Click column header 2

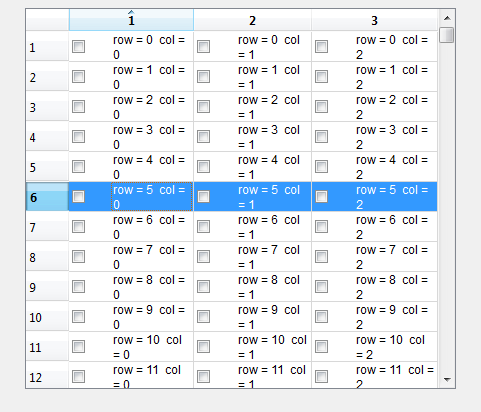(252, 20)
